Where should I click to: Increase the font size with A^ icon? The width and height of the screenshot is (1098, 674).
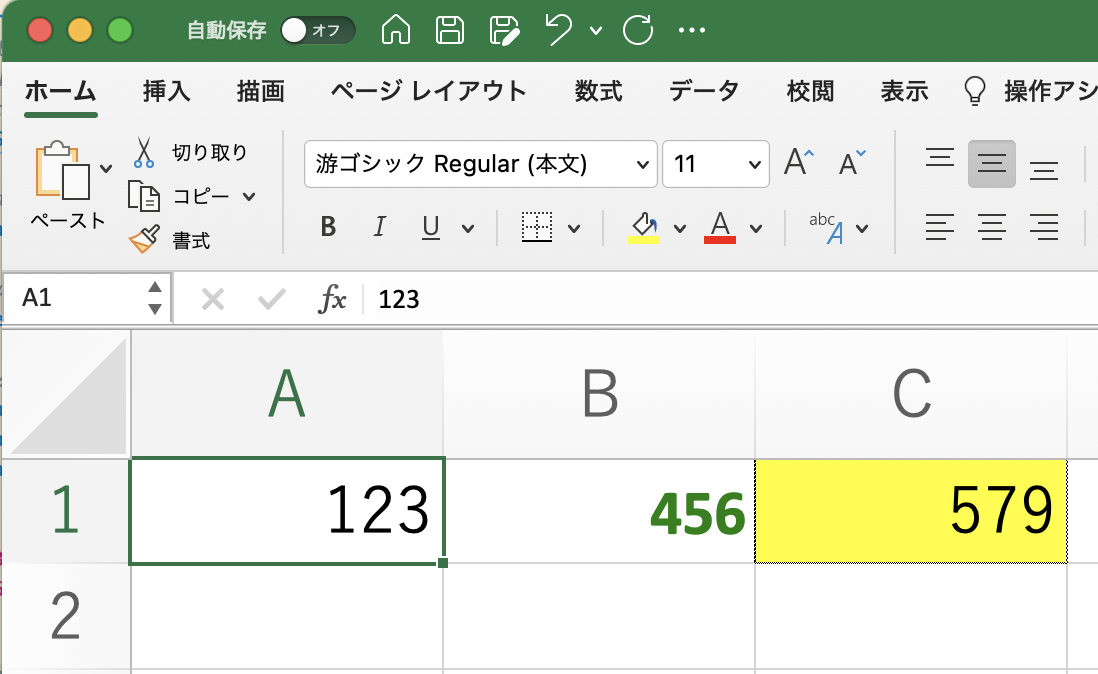[797, 162]
